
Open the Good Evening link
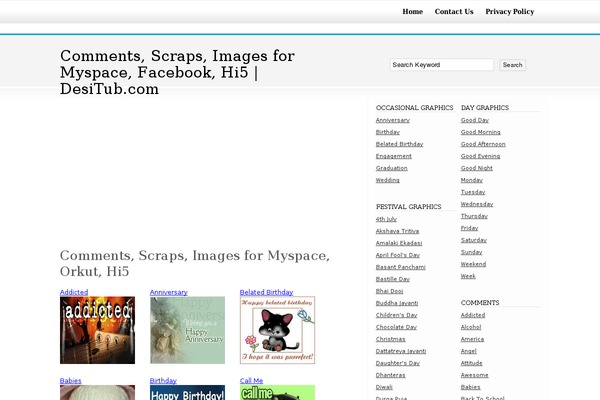[x=480, y=156]
